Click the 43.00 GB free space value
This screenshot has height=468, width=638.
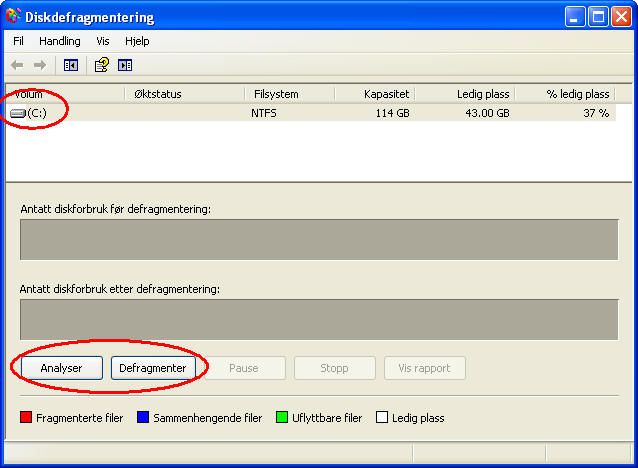point(487,113)
